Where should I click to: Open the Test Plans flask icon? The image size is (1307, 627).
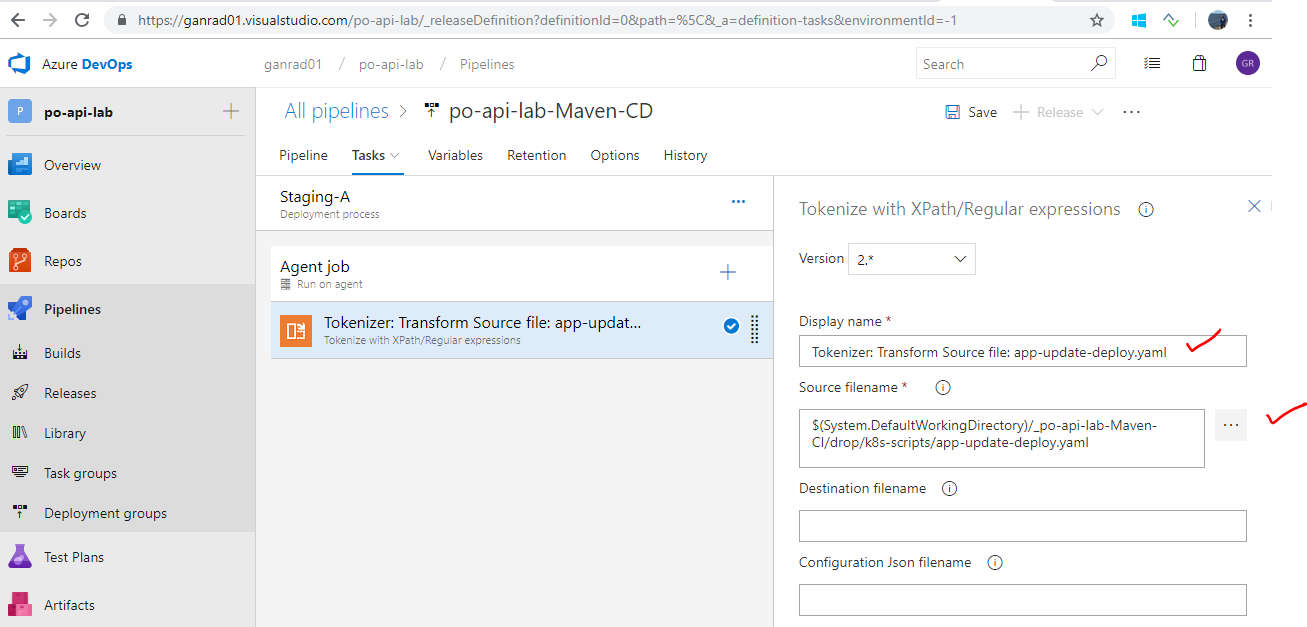pyautogui.click(x=20, y=557)
